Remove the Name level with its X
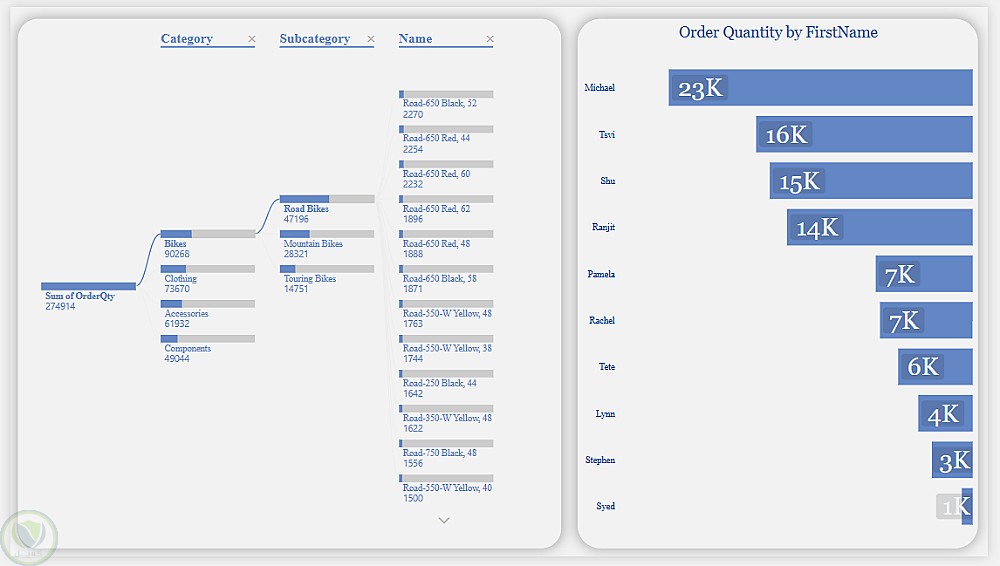 (490, 39)
